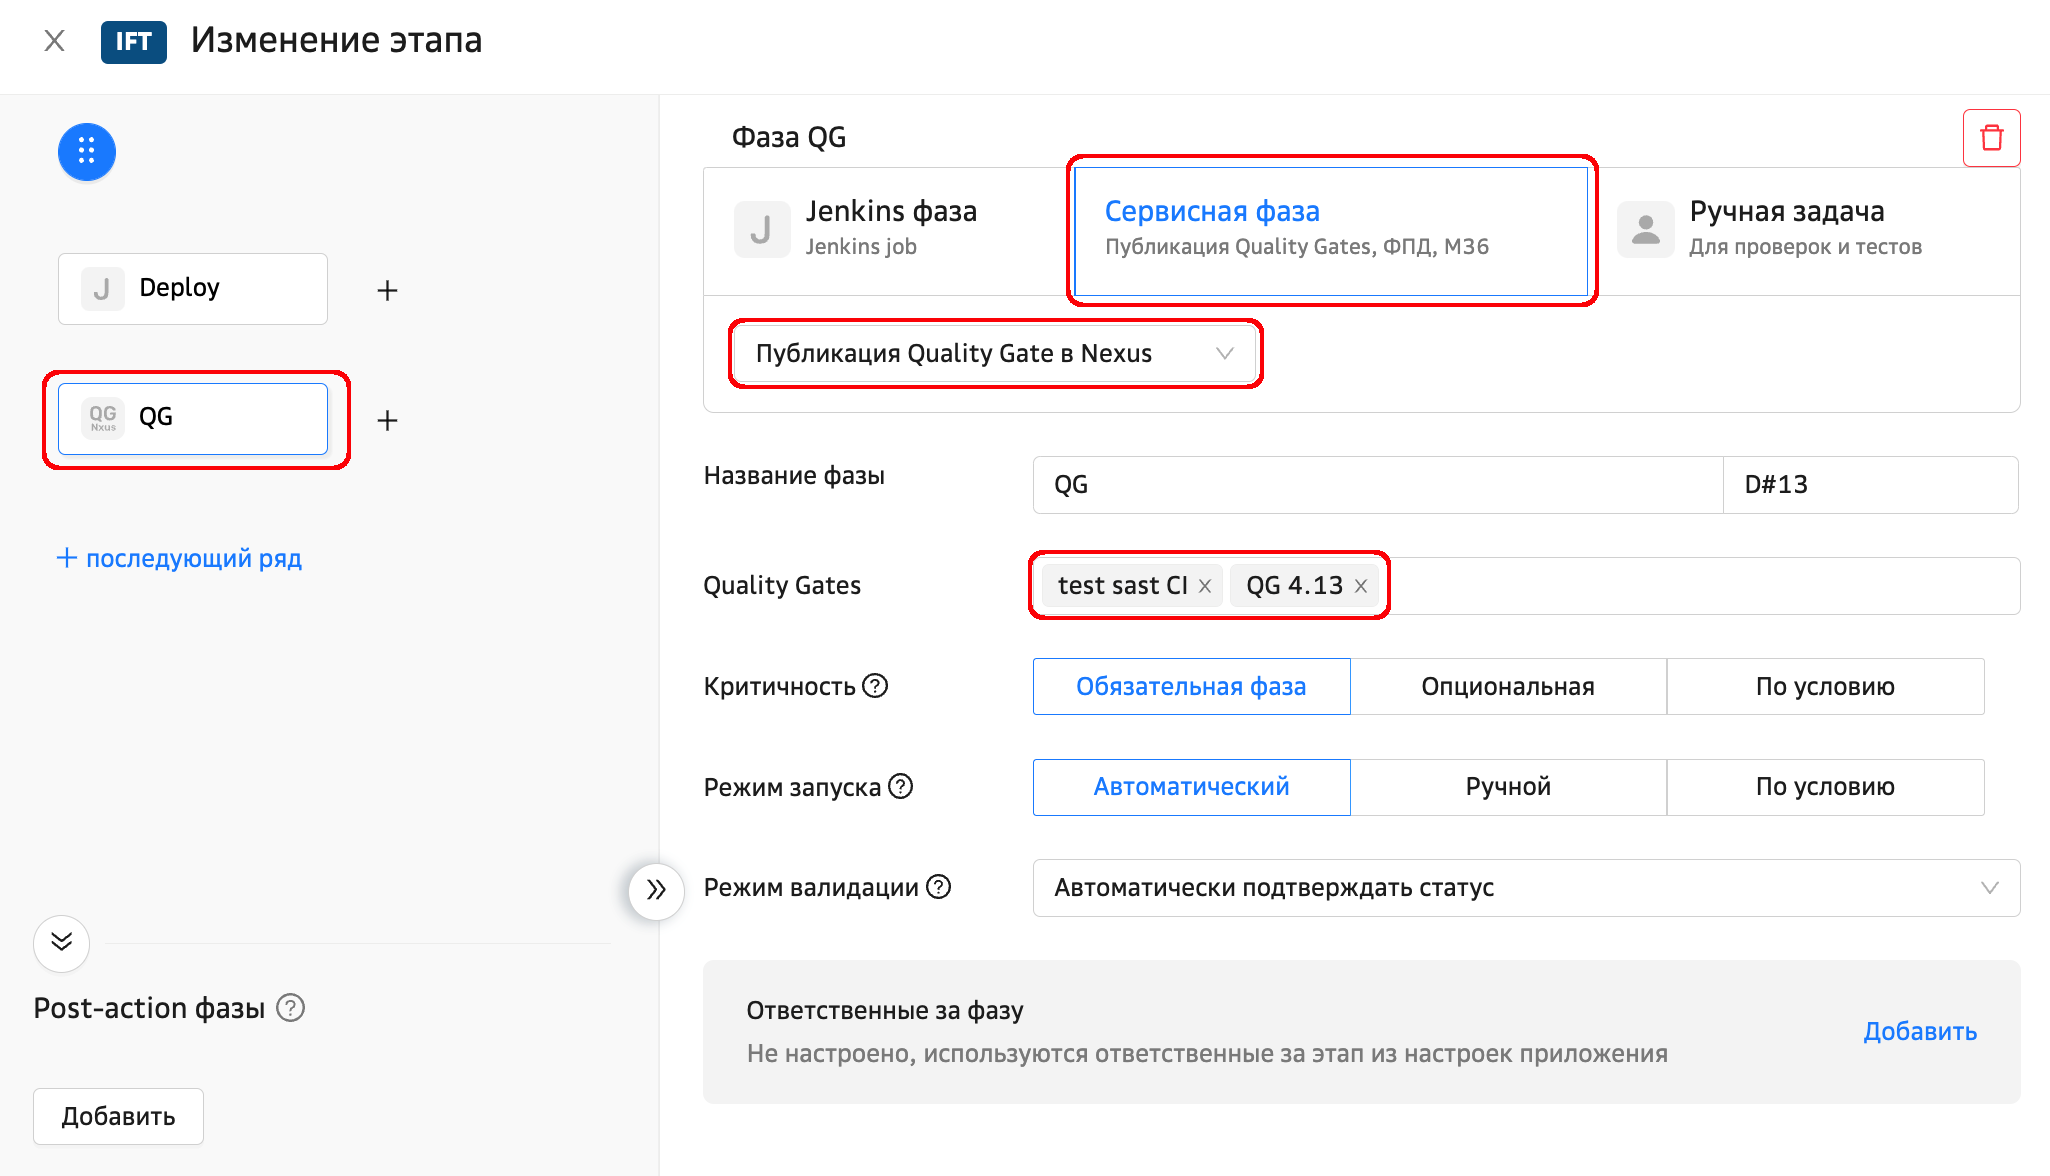This screenshot has width=2050, height=1176.
Task: Remove the test sast CI tag
Action: point(1205,586)
